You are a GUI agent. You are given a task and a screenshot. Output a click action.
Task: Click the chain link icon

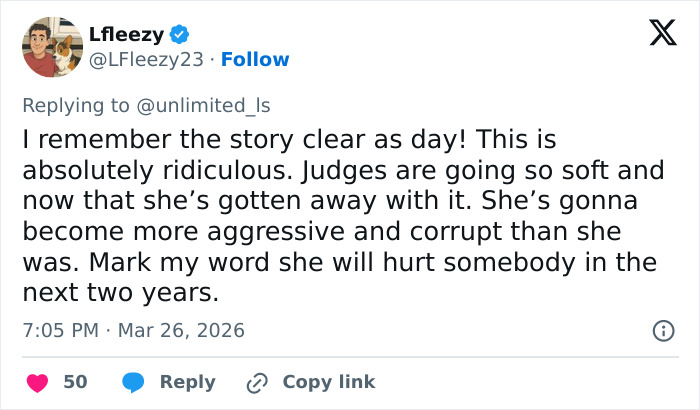pos(258,382)
